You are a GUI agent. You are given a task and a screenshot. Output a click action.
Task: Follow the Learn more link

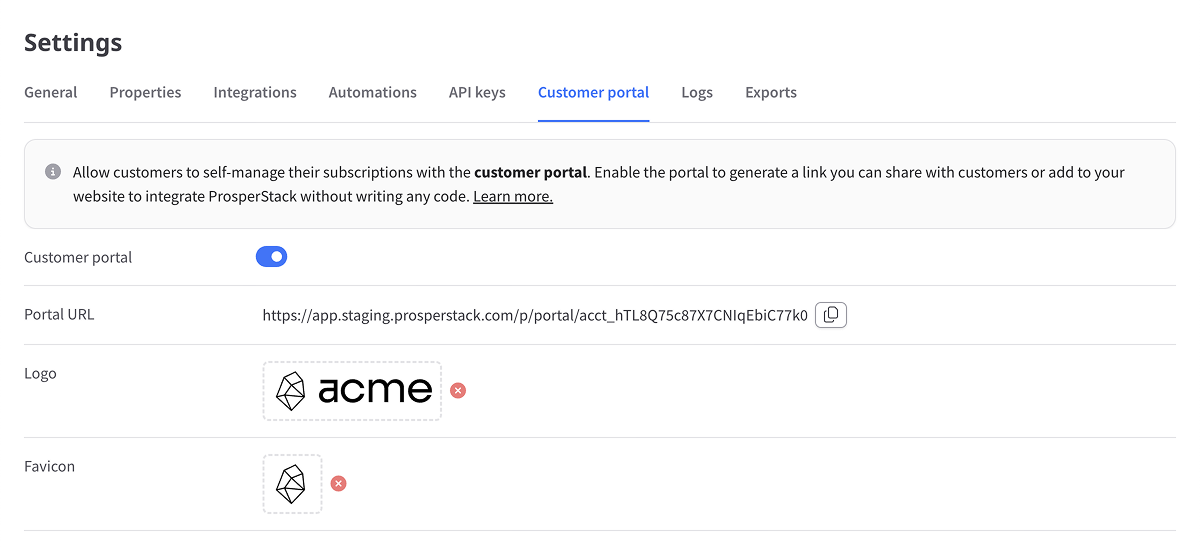pyautogui.click(x=513, y=197)
